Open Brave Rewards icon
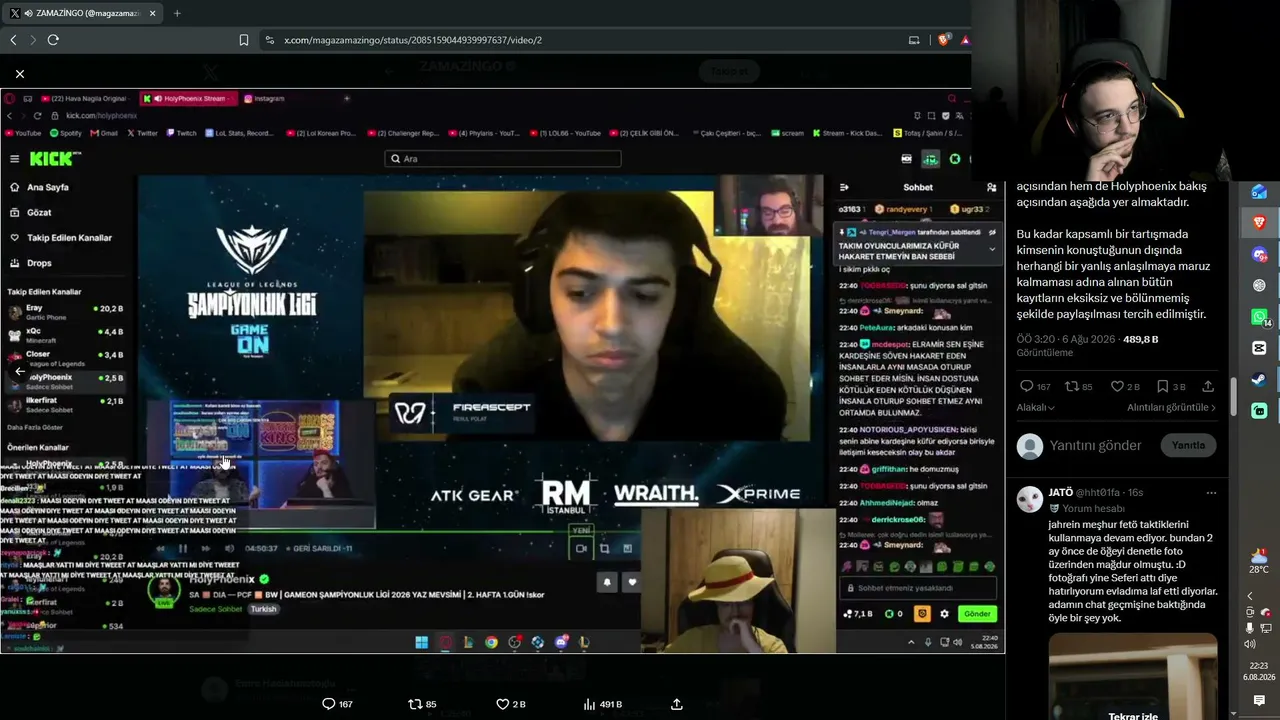1280x720 pixels. click(965, 40)
